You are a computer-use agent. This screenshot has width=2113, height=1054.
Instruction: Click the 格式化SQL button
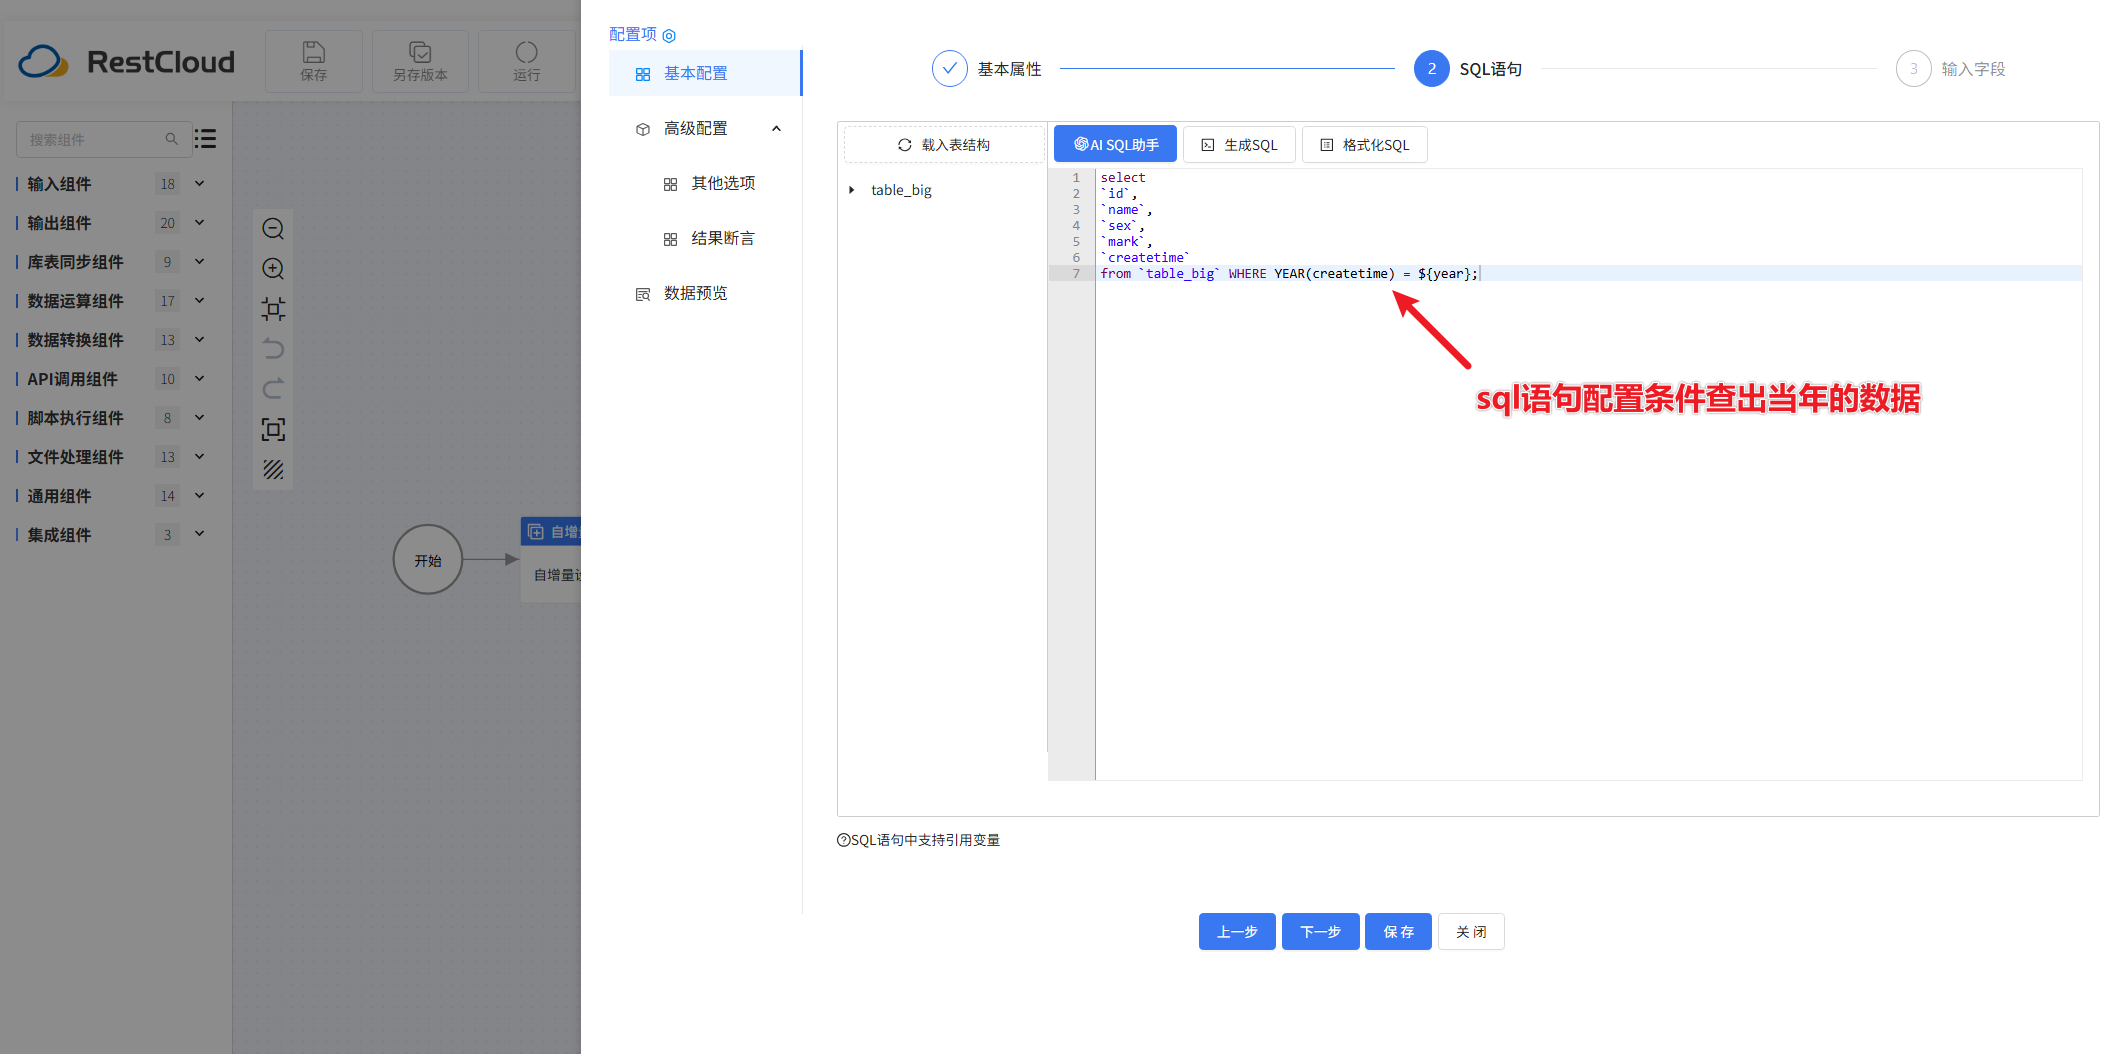pos(1364,145)
